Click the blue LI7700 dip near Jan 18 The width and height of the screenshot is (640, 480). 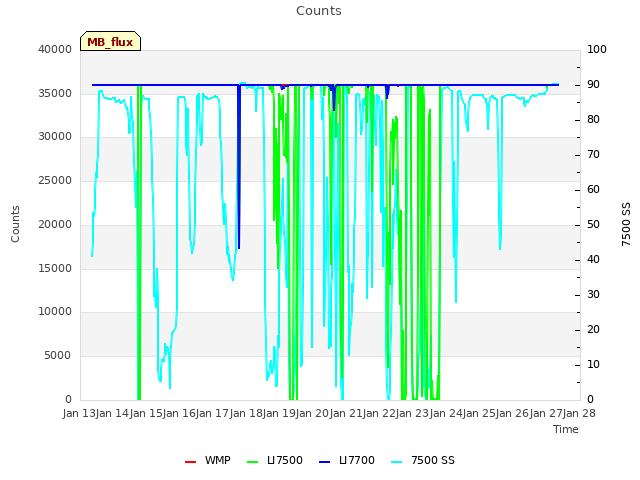point(239,167)
